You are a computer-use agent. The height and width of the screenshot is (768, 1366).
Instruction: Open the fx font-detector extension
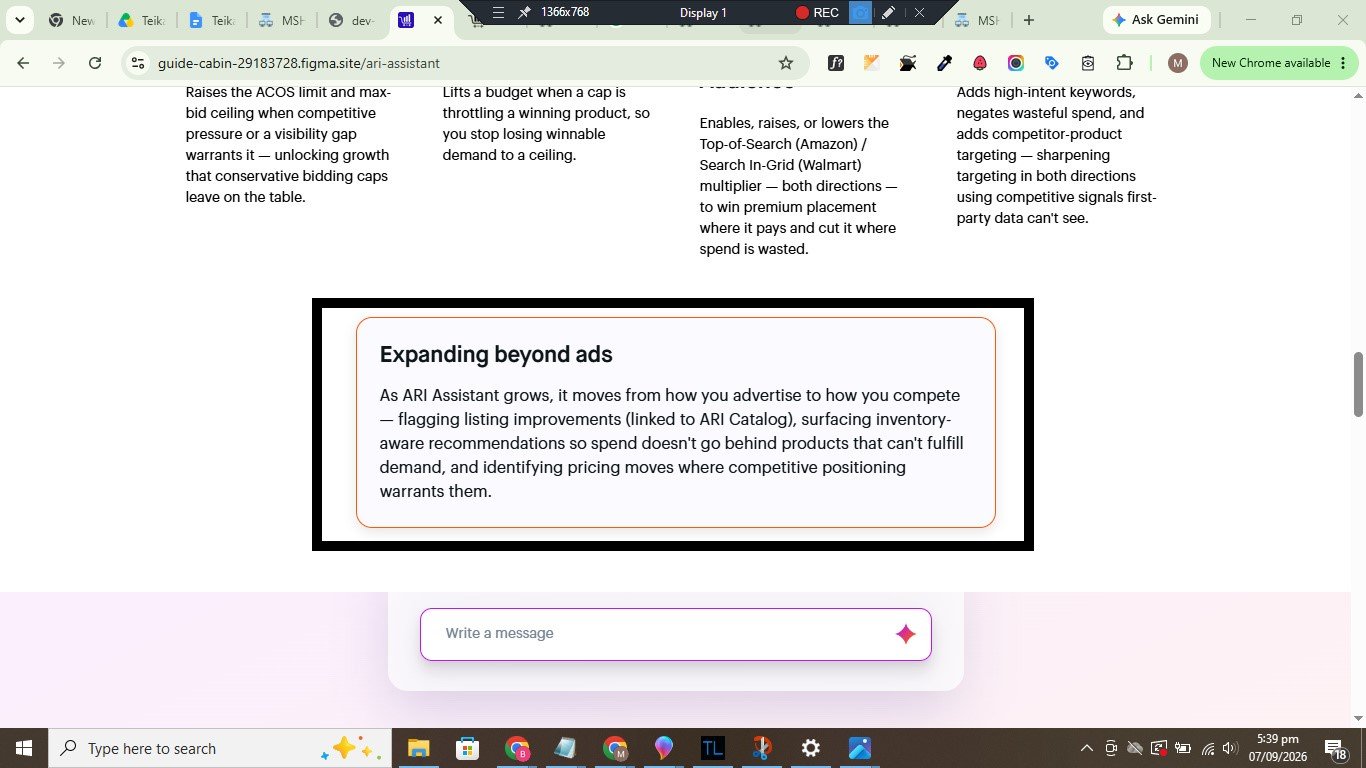point(836,63)
